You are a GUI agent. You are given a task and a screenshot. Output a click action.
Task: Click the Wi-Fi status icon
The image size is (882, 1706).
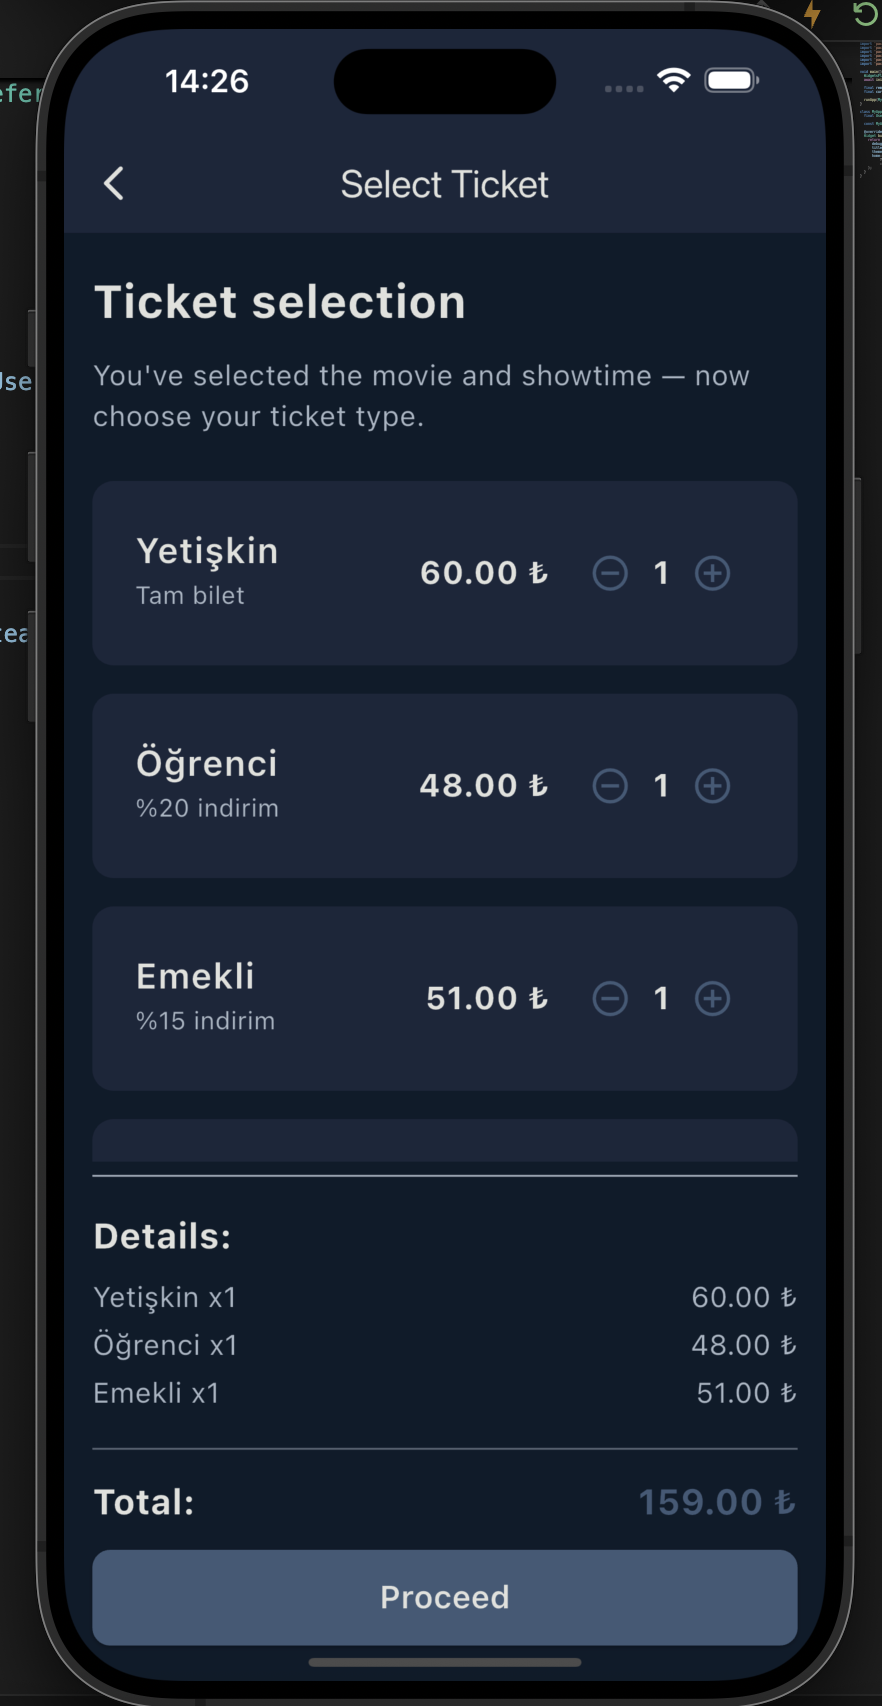[674, 81]
